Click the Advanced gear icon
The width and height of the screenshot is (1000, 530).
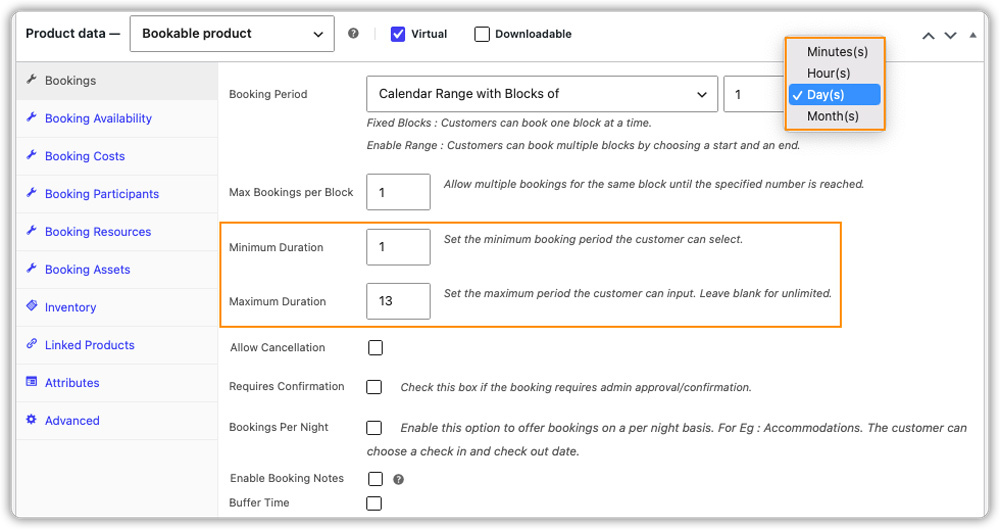(31, 419)
